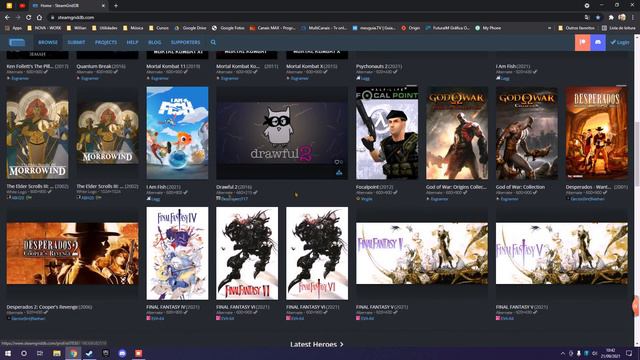Show hidden system tray icons chevron
Screen dimensions: 640x360
coord(563,353)
